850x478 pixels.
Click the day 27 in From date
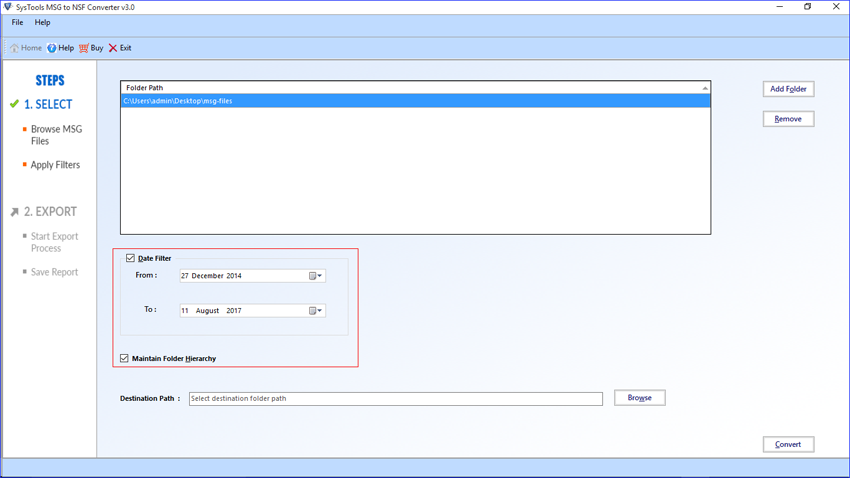(x=185, y=276)
